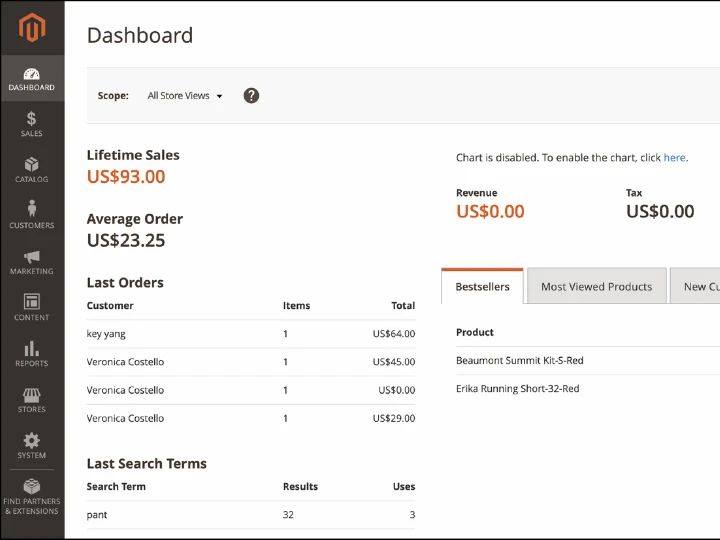Expand the All Store Views scope dropdown
Screen dimensions: 720x540
pos(185,96)
